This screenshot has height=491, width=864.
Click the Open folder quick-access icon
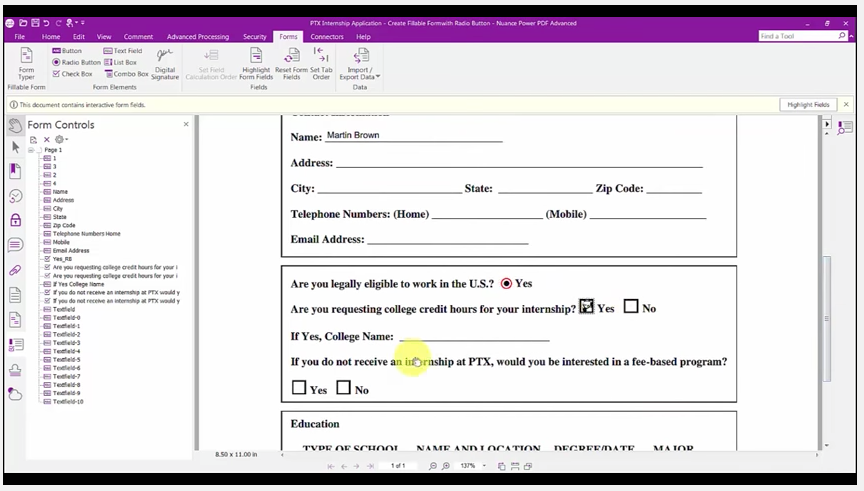(x=23, y=23)
